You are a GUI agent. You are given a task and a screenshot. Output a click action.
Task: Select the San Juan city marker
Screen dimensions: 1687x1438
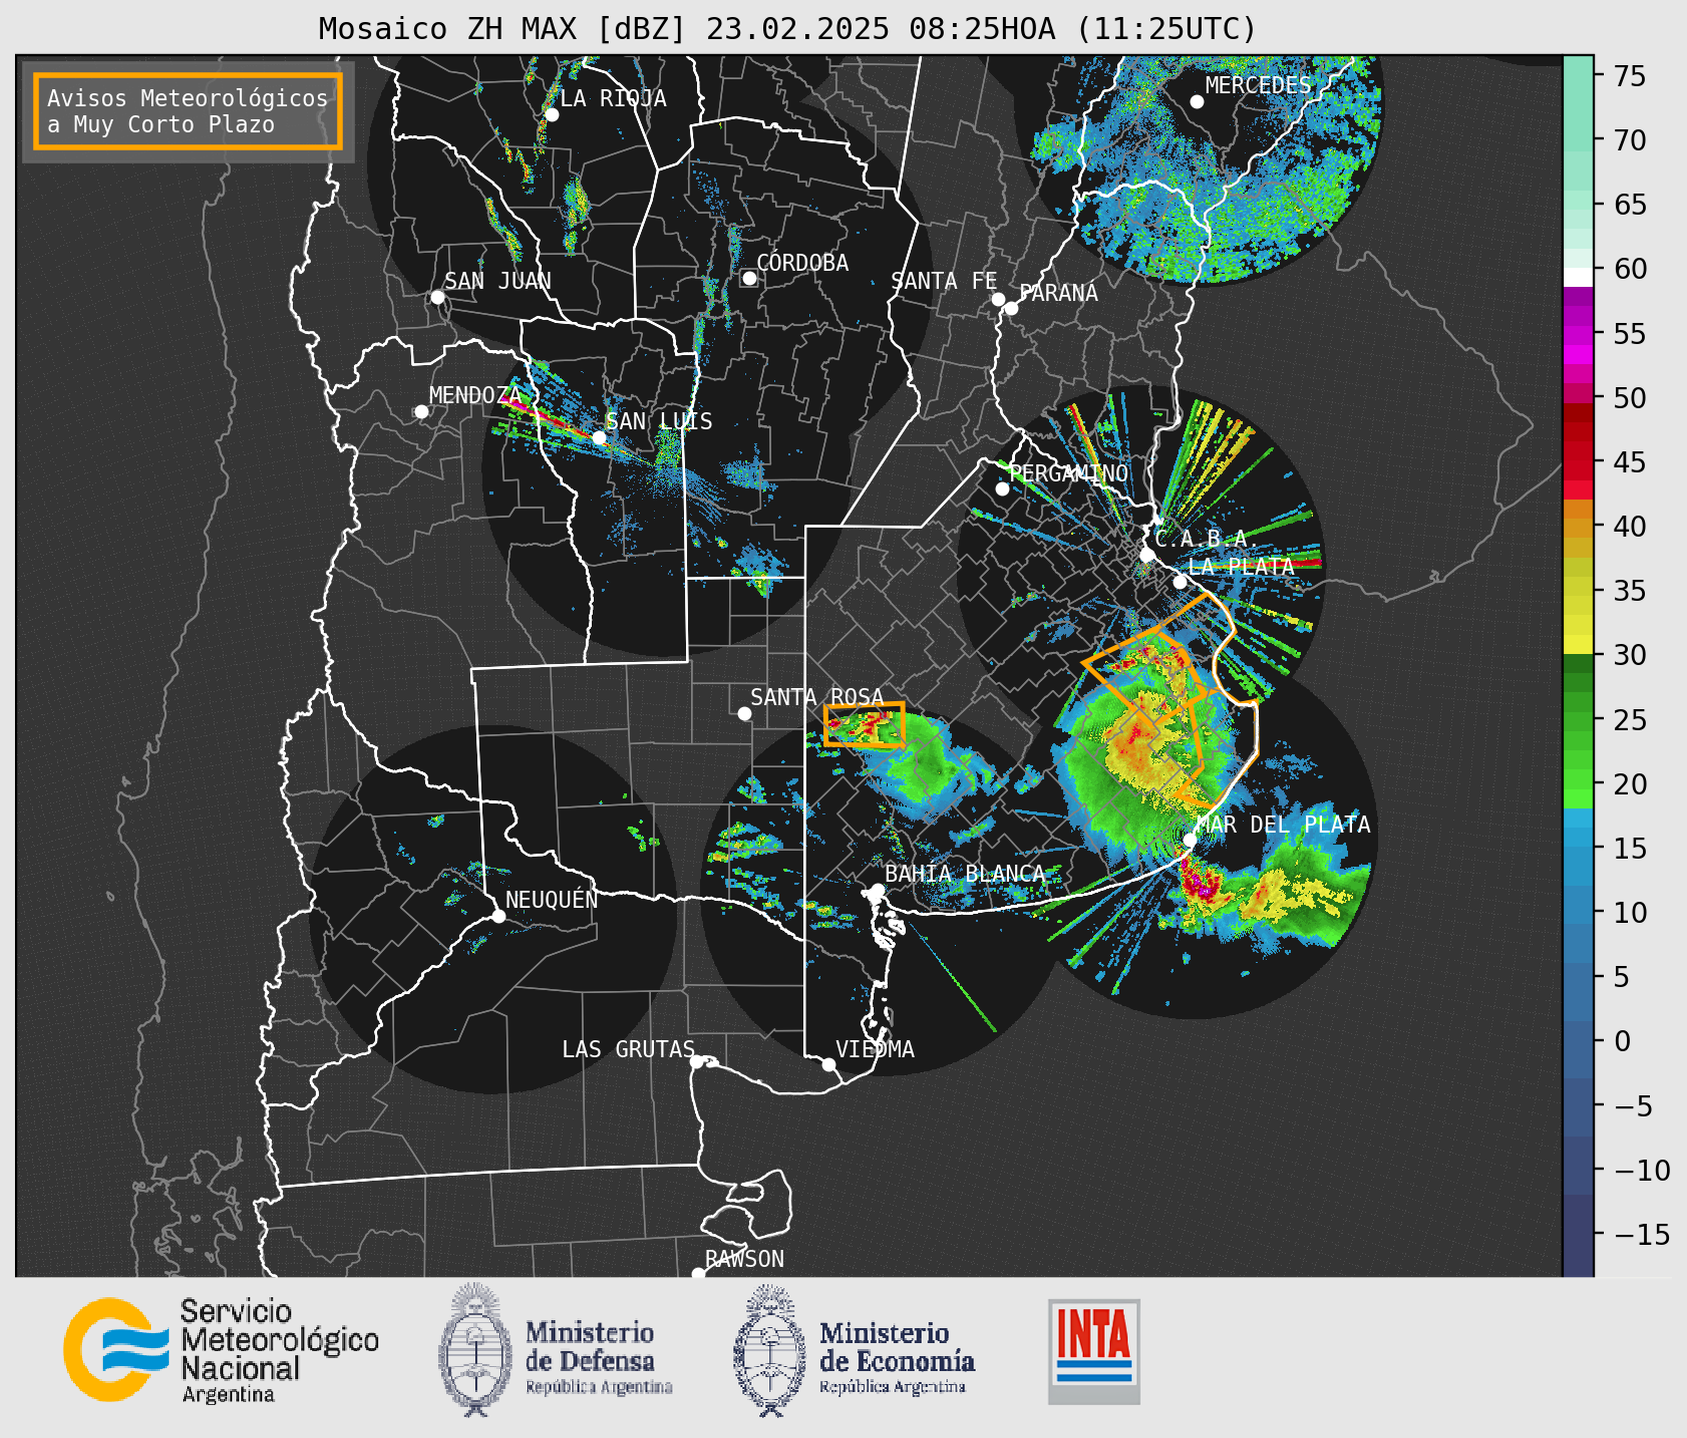click(437, 297)
